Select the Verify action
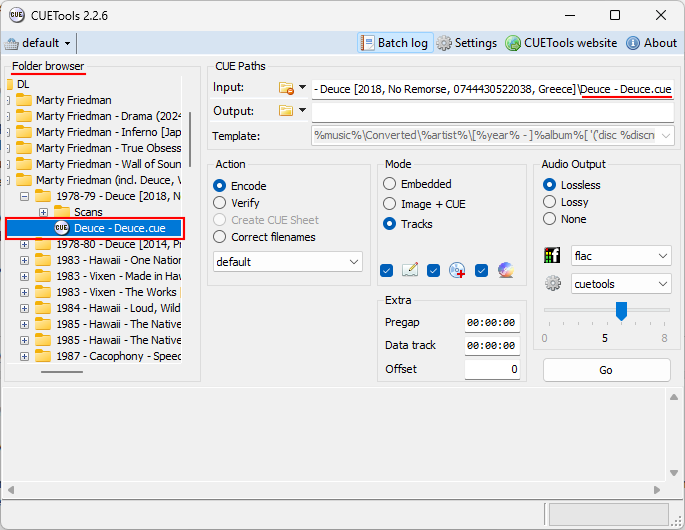 (236, 203)
